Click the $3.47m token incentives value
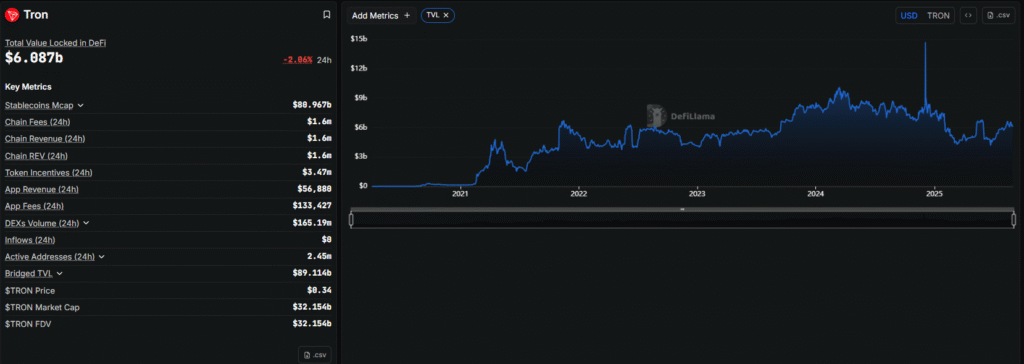The image size is (1024, 364). [x=317, y=173]
